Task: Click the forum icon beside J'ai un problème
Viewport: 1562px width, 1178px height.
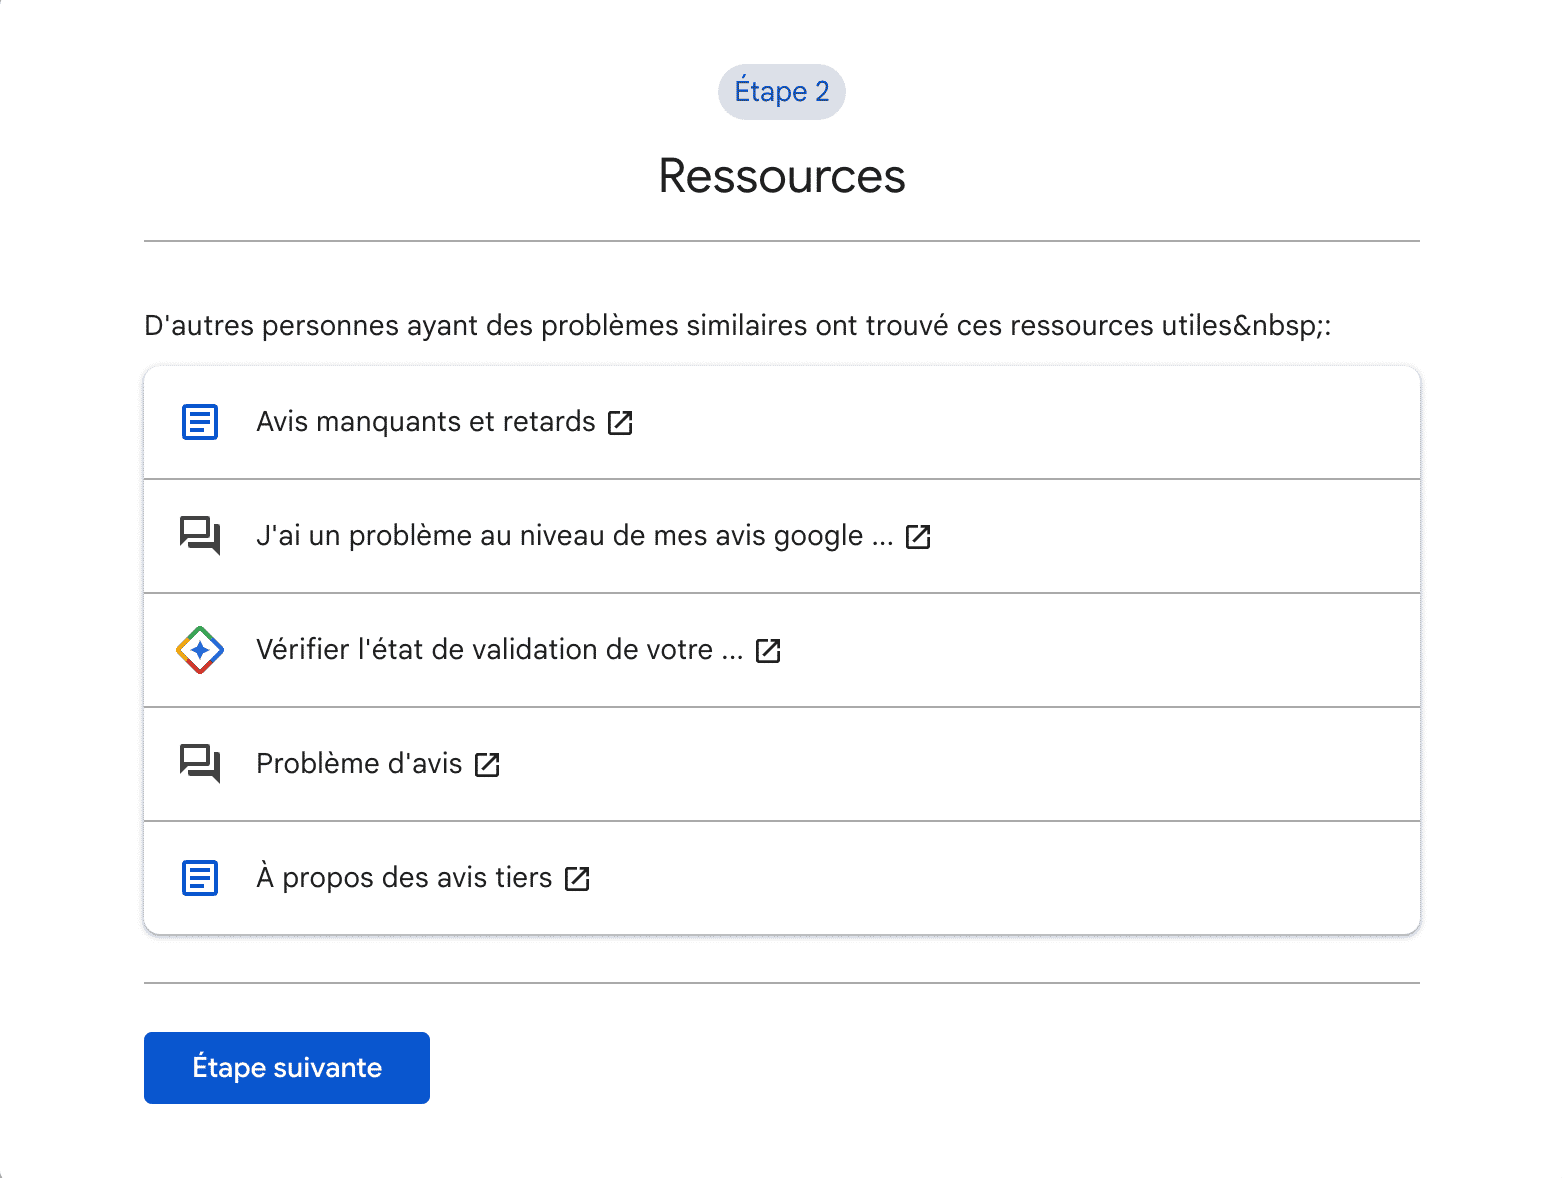Action: [x=200, y=536]
